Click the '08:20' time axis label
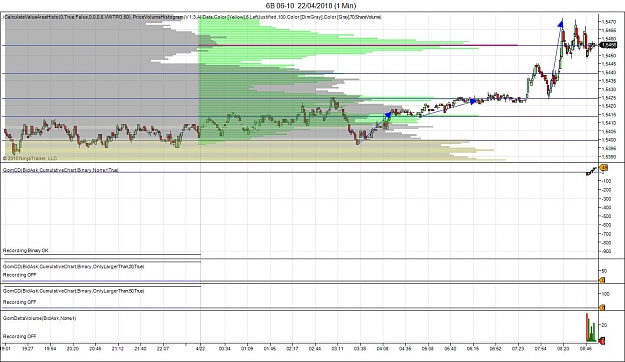Viewport: 625px width, 362px height. point(563,348)
